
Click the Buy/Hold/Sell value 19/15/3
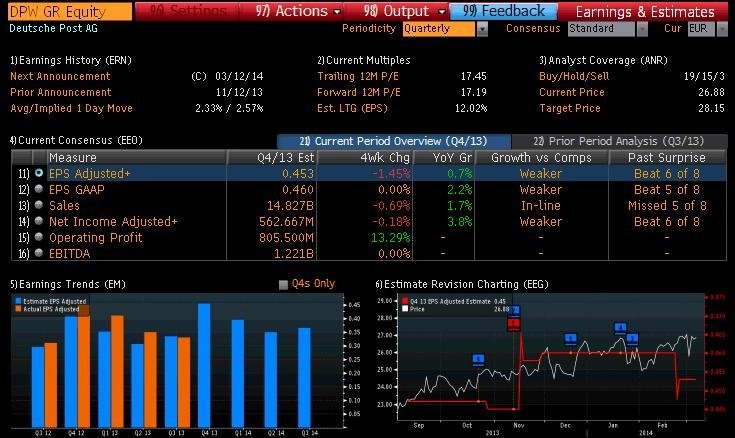coord(704,76)
